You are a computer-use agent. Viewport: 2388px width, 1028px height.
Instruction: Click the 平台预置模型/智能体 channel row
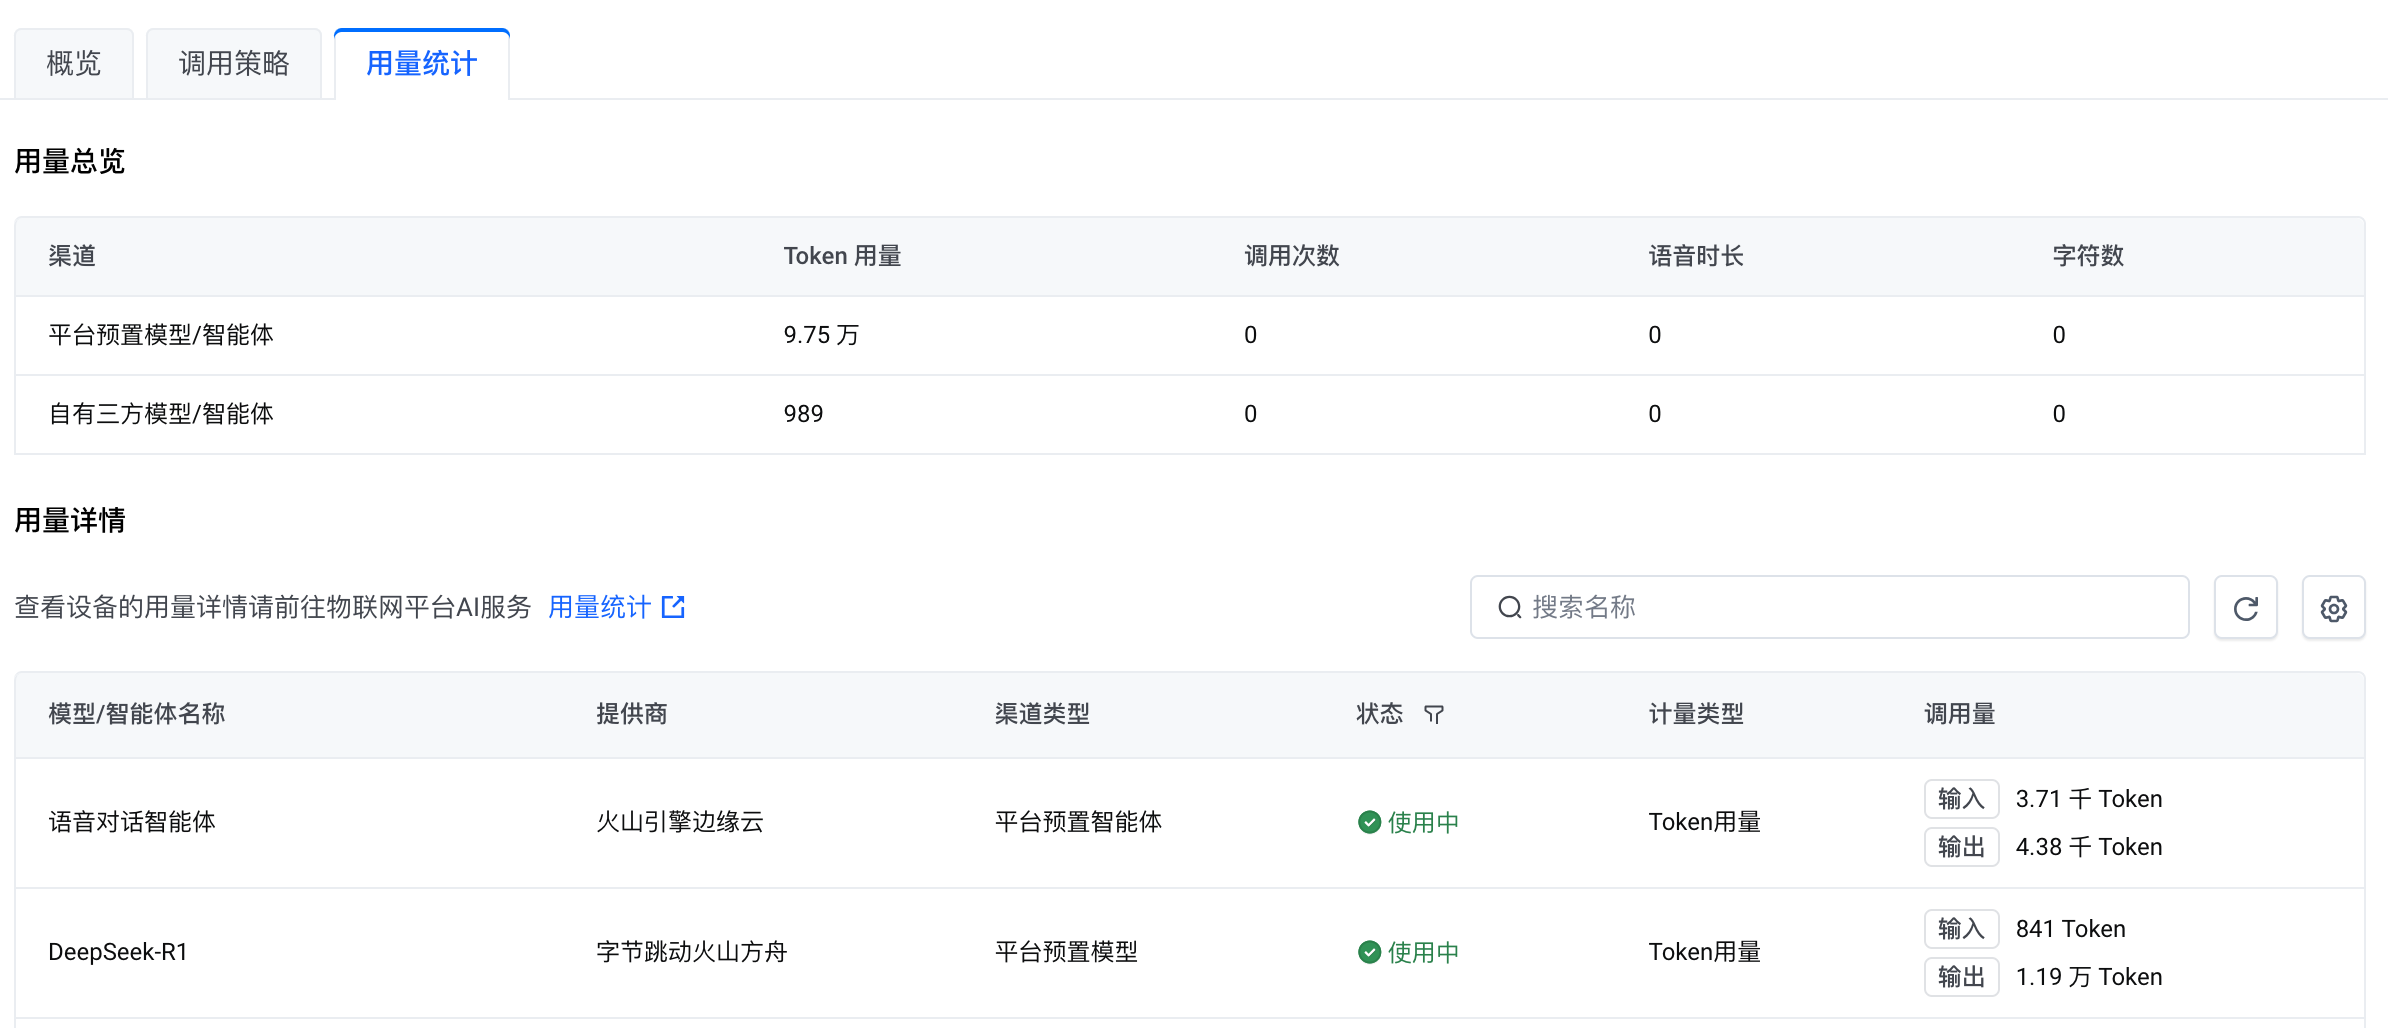(161, 335)
